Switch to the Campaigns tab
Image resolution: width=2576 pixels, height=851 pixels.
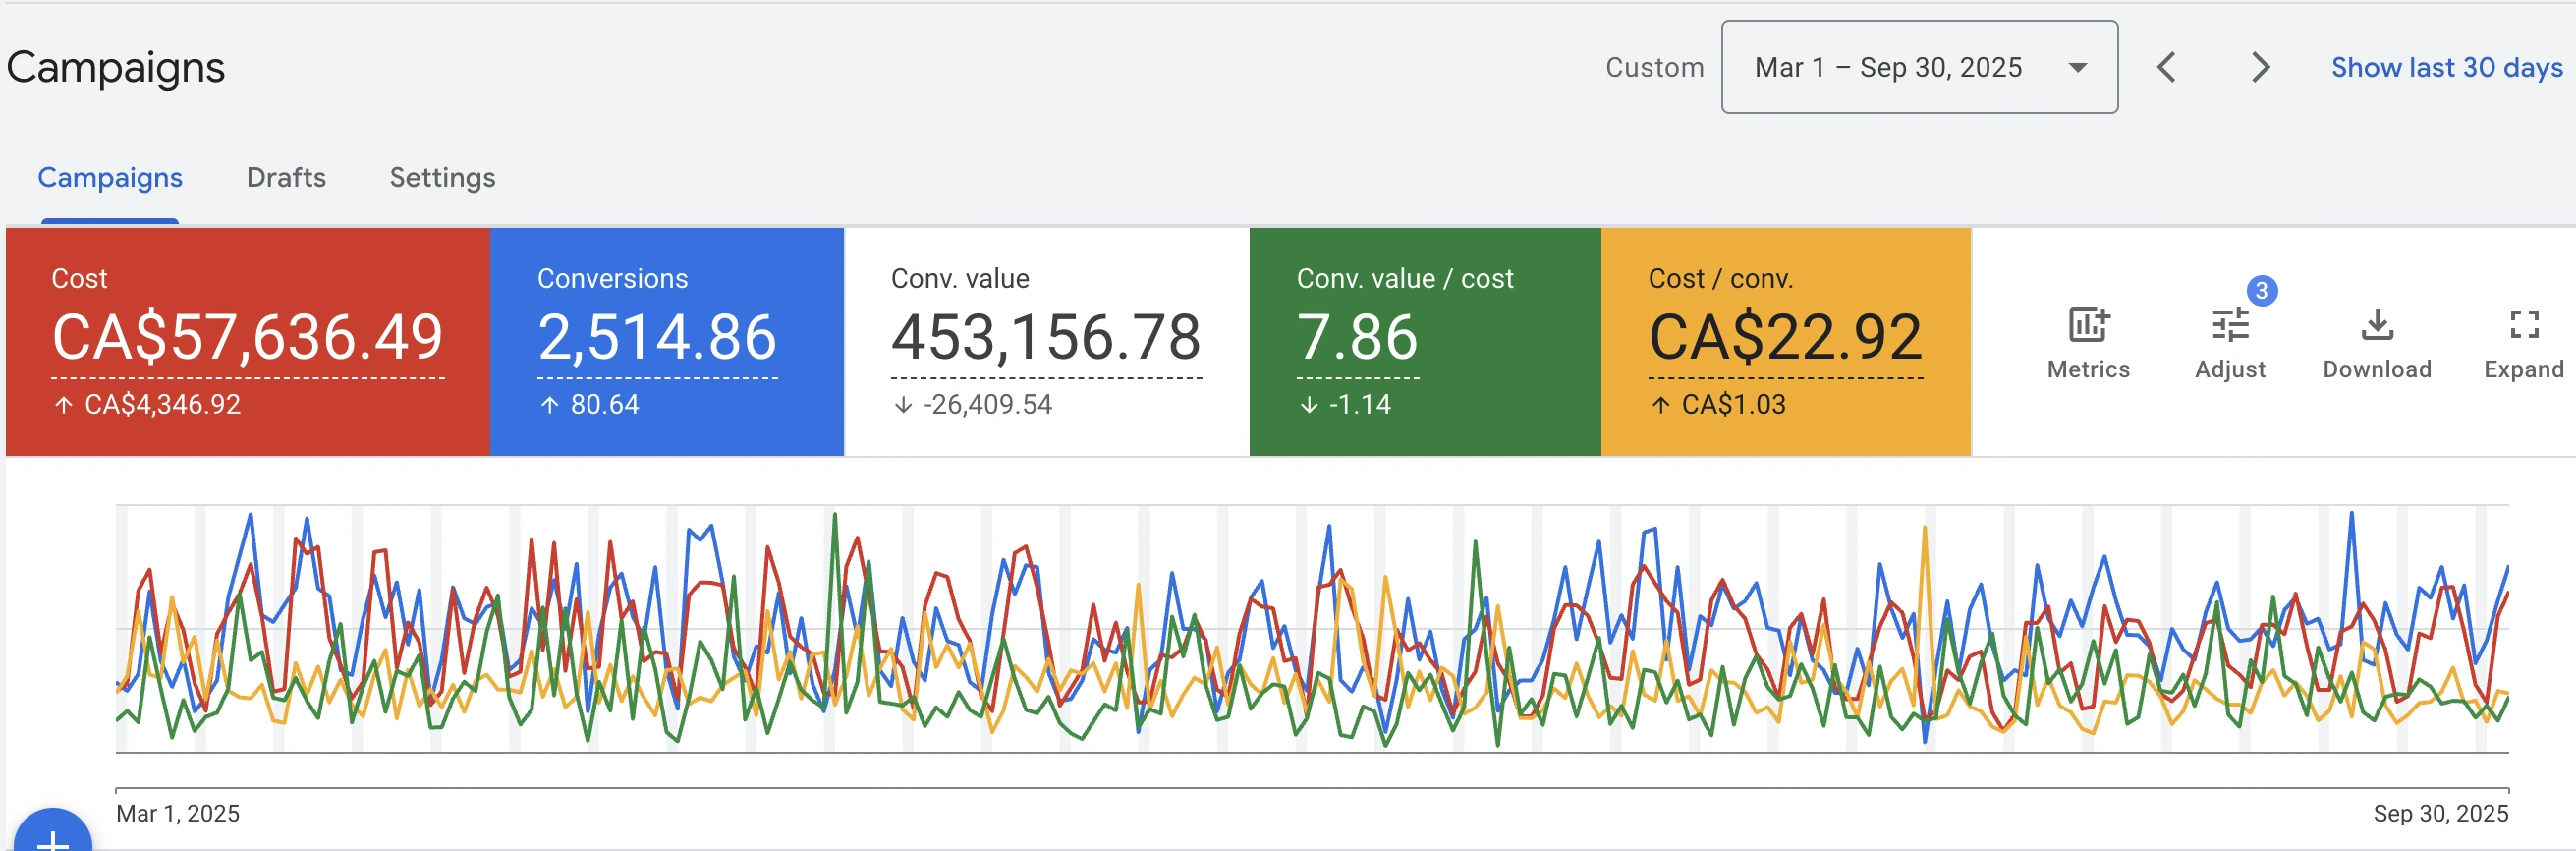coord(110,177)
